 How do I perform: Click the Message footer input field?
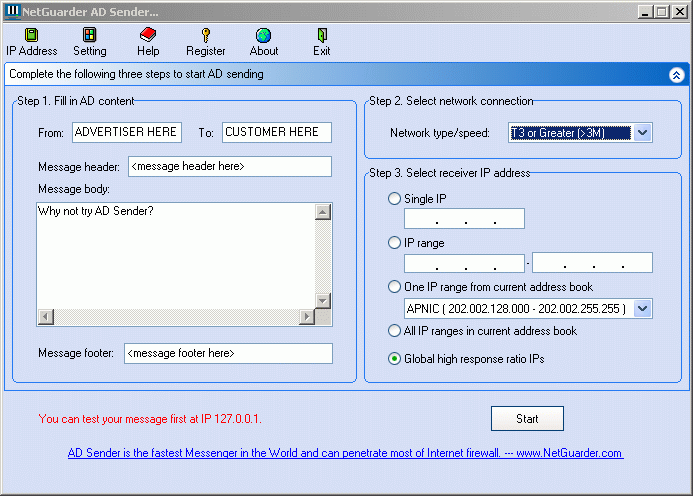tap(228, 353)
